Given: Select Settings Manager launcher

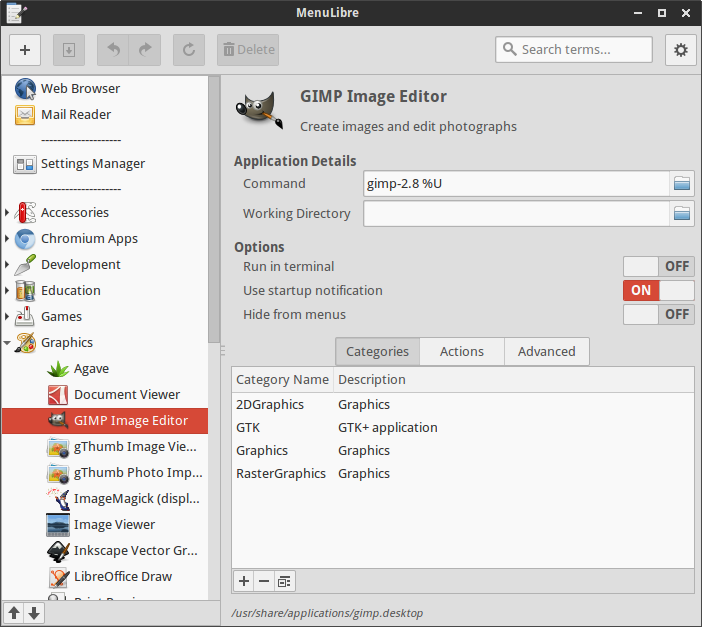Looking at the screenshot, I should (105, 164).
